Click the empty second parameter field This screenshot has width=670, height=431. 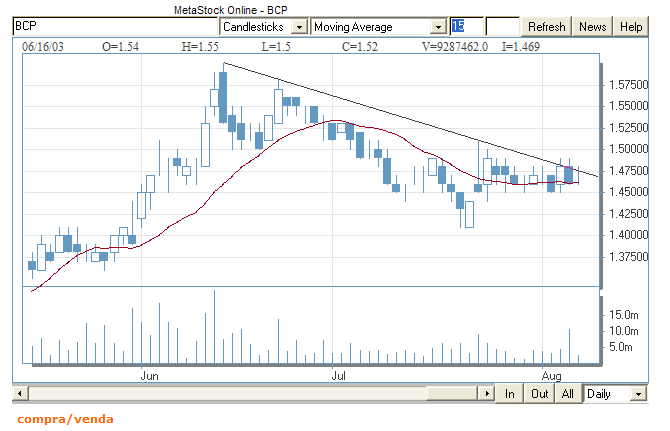pos(502,26)
